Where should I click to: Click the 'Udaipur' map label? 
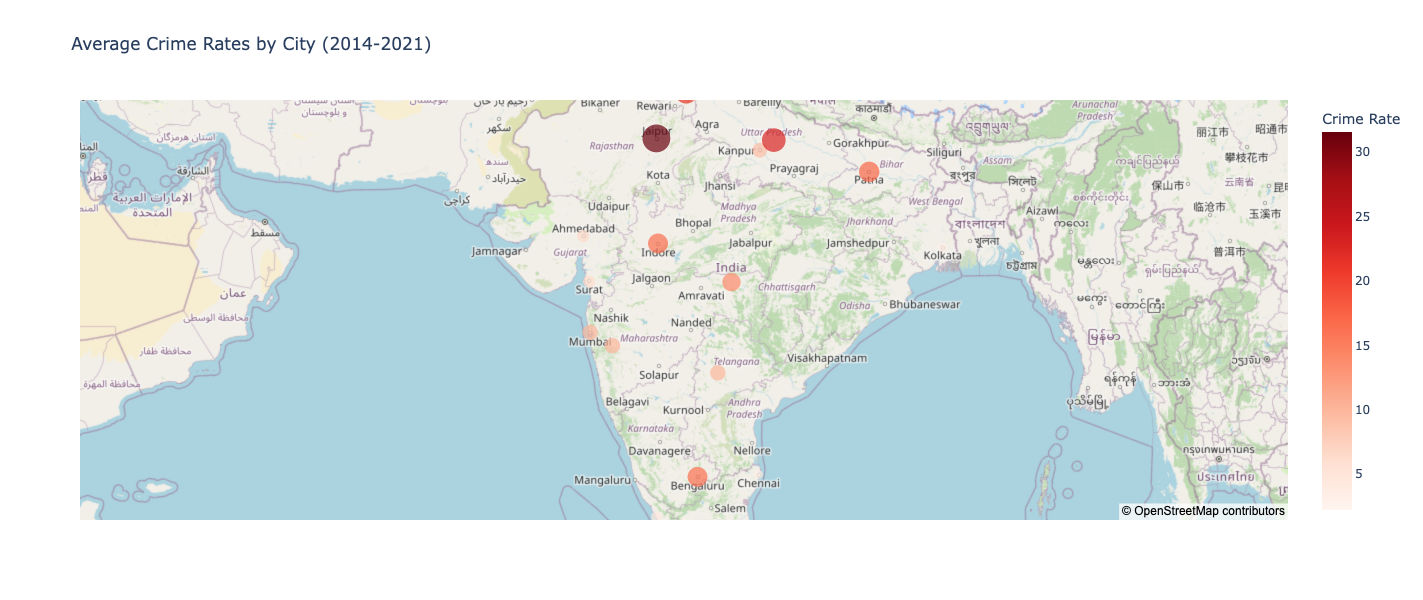coord(609,207)
